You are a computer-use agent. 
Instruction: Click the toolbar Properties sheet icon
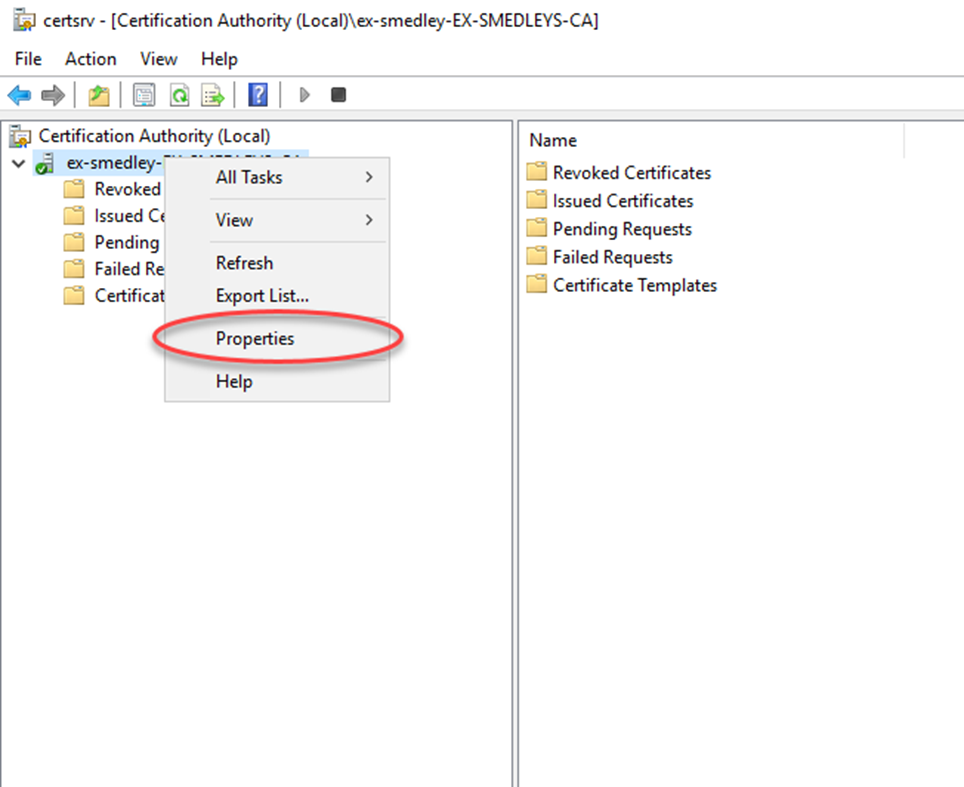[144, 95]
